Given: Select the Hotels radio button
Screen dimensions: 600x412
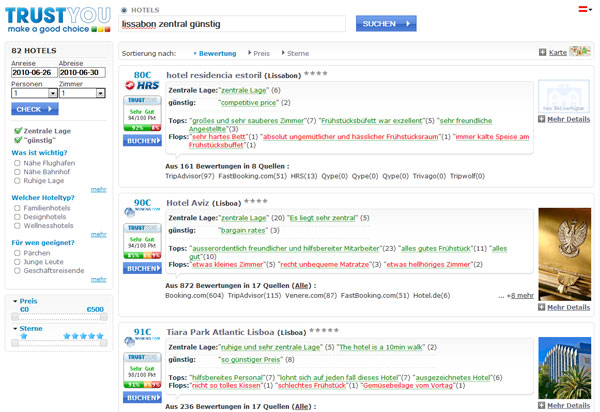Looking at the screenshot, I should click(124, 10).
